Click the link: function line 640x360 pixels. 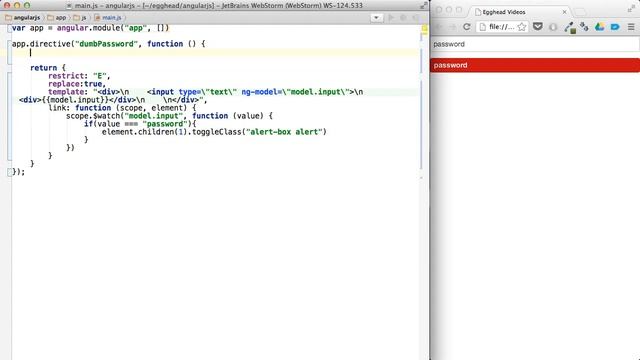click(122, 108)
